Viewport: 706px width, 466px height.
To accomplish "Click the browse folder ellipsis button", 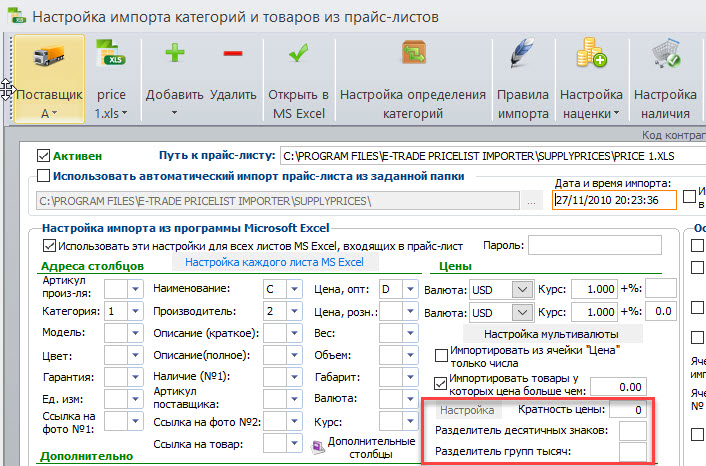I will coord(531,201).
